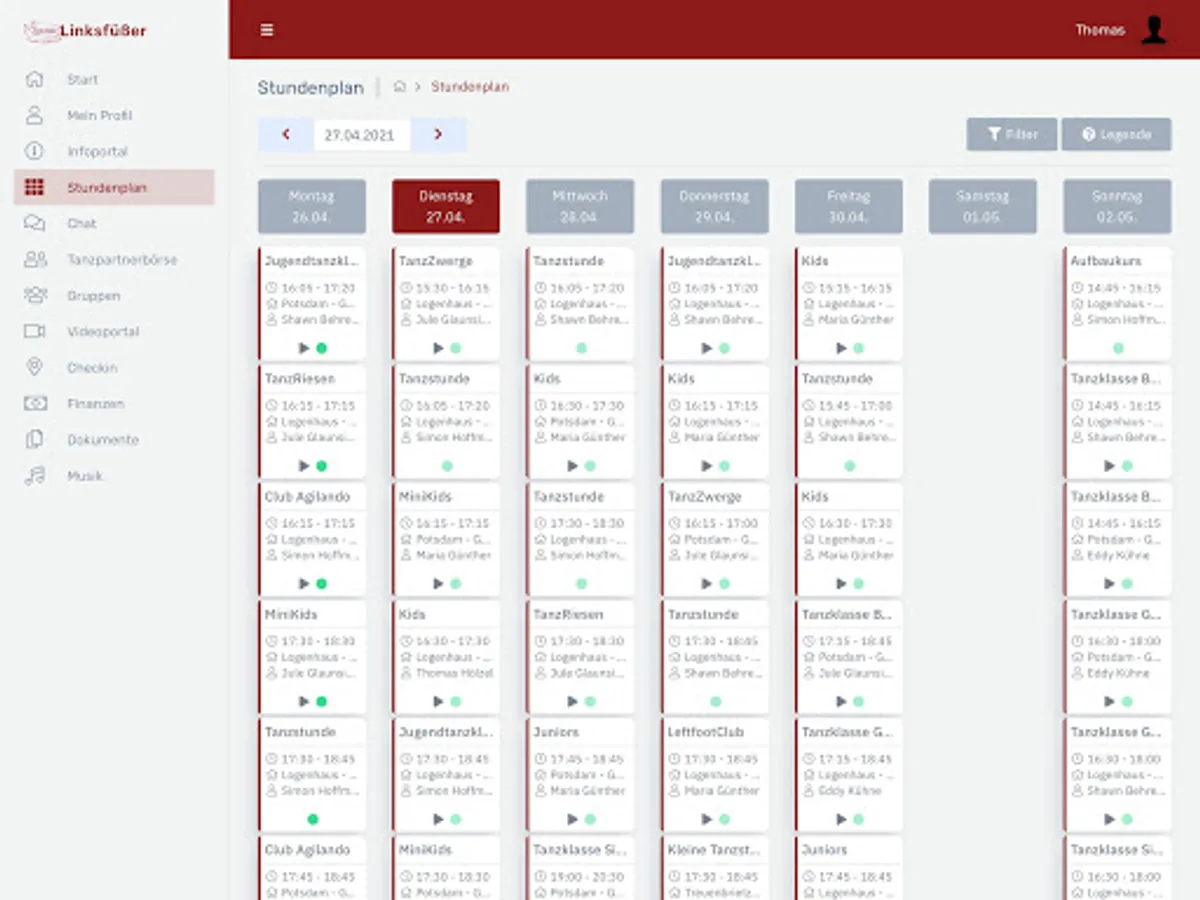Image resolution: width=1200 pixels, height=900 pixels.
Task: Click status dot on Friday Tanzstunde card
Action: [x=849, y=466]
